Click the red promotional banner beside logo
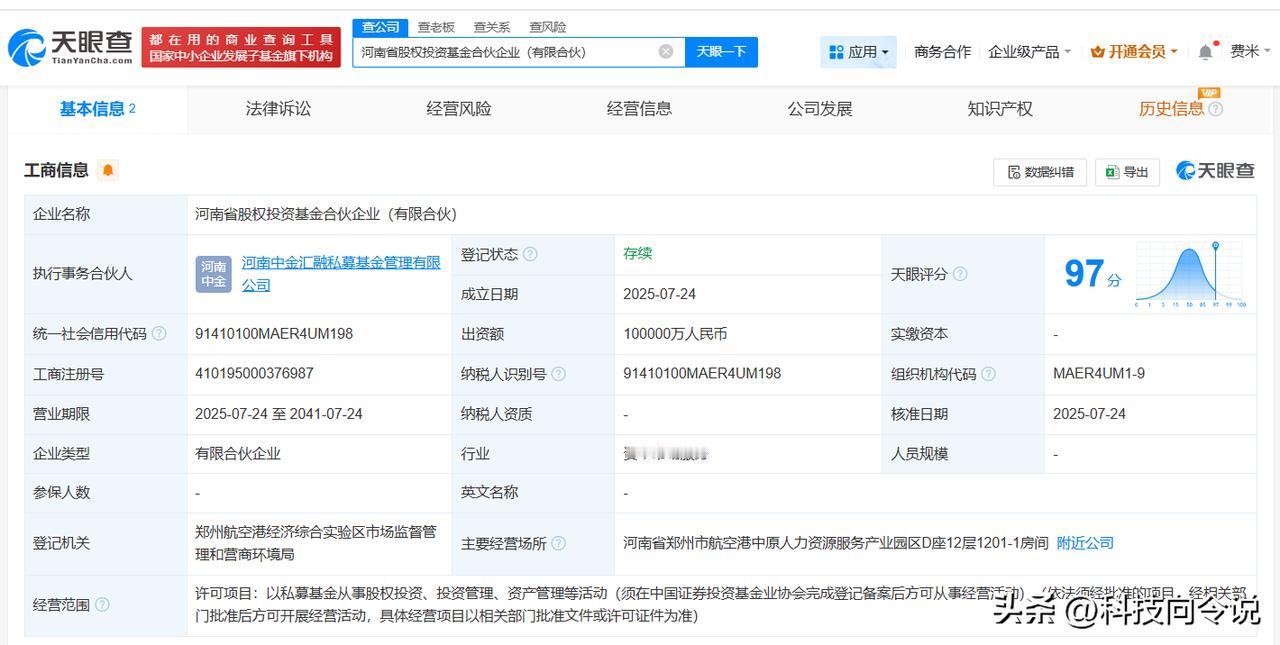This screenshot has width=1280, height=645. (x=241, y=47)
